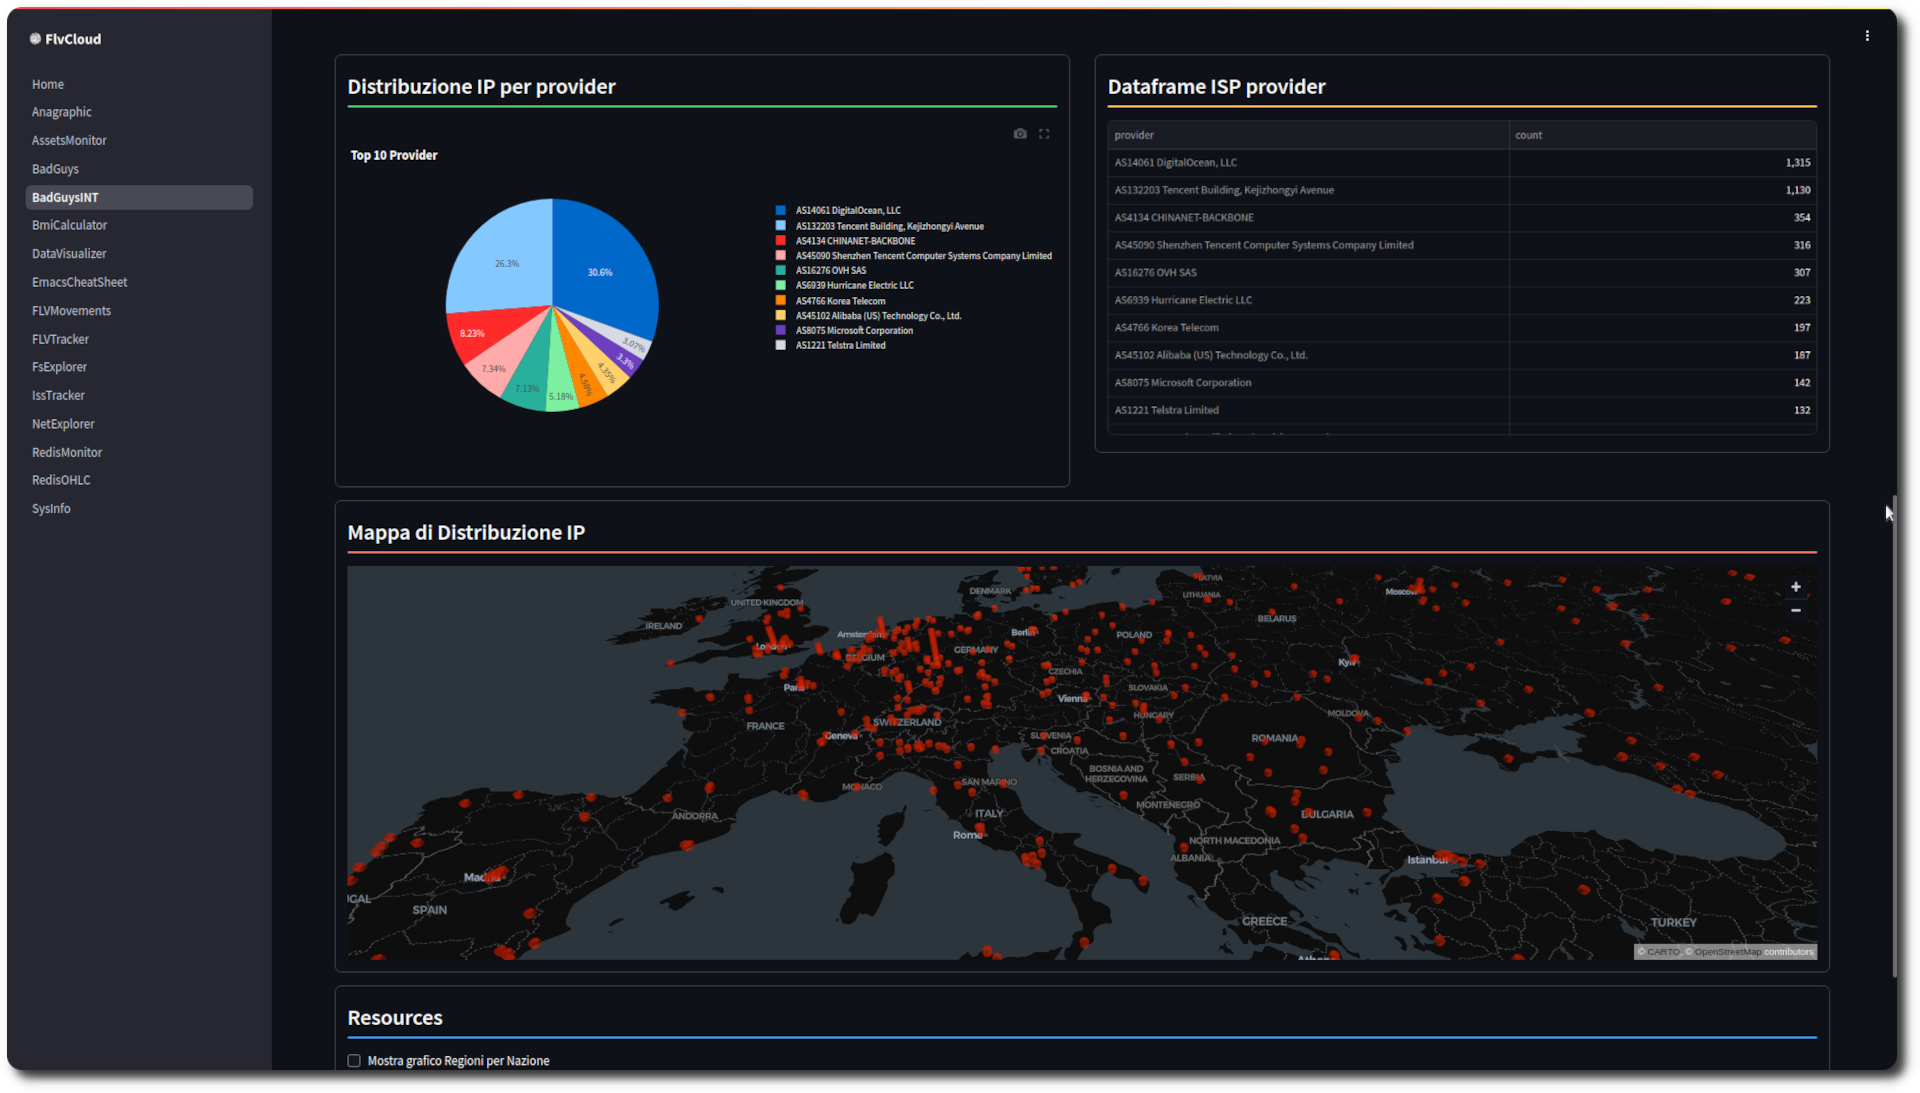
Task: Toggle Korea Telecom legend color swatch
Action: pyautogui.click(x=781, y=301)
